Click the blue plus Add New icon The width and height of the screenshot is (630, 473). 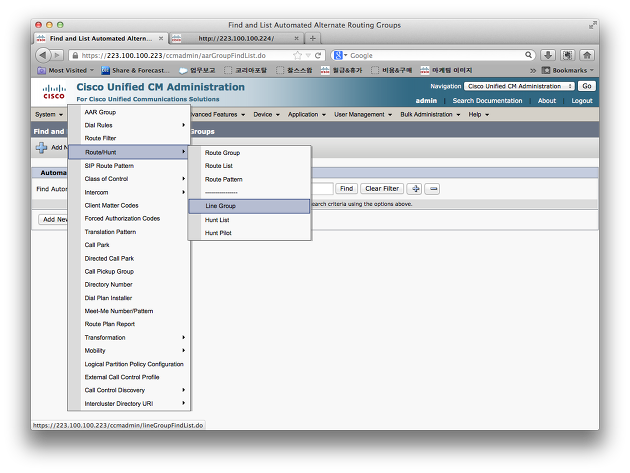click(41, 147)
